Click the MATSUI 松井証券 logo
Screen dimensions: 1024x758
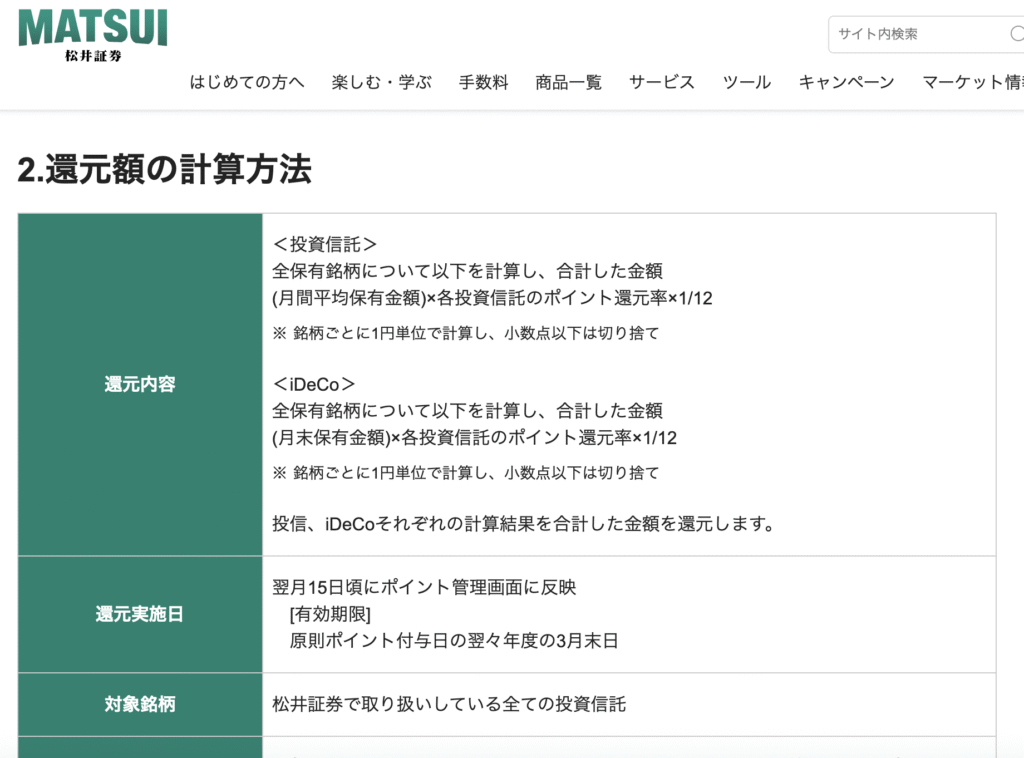93,36
